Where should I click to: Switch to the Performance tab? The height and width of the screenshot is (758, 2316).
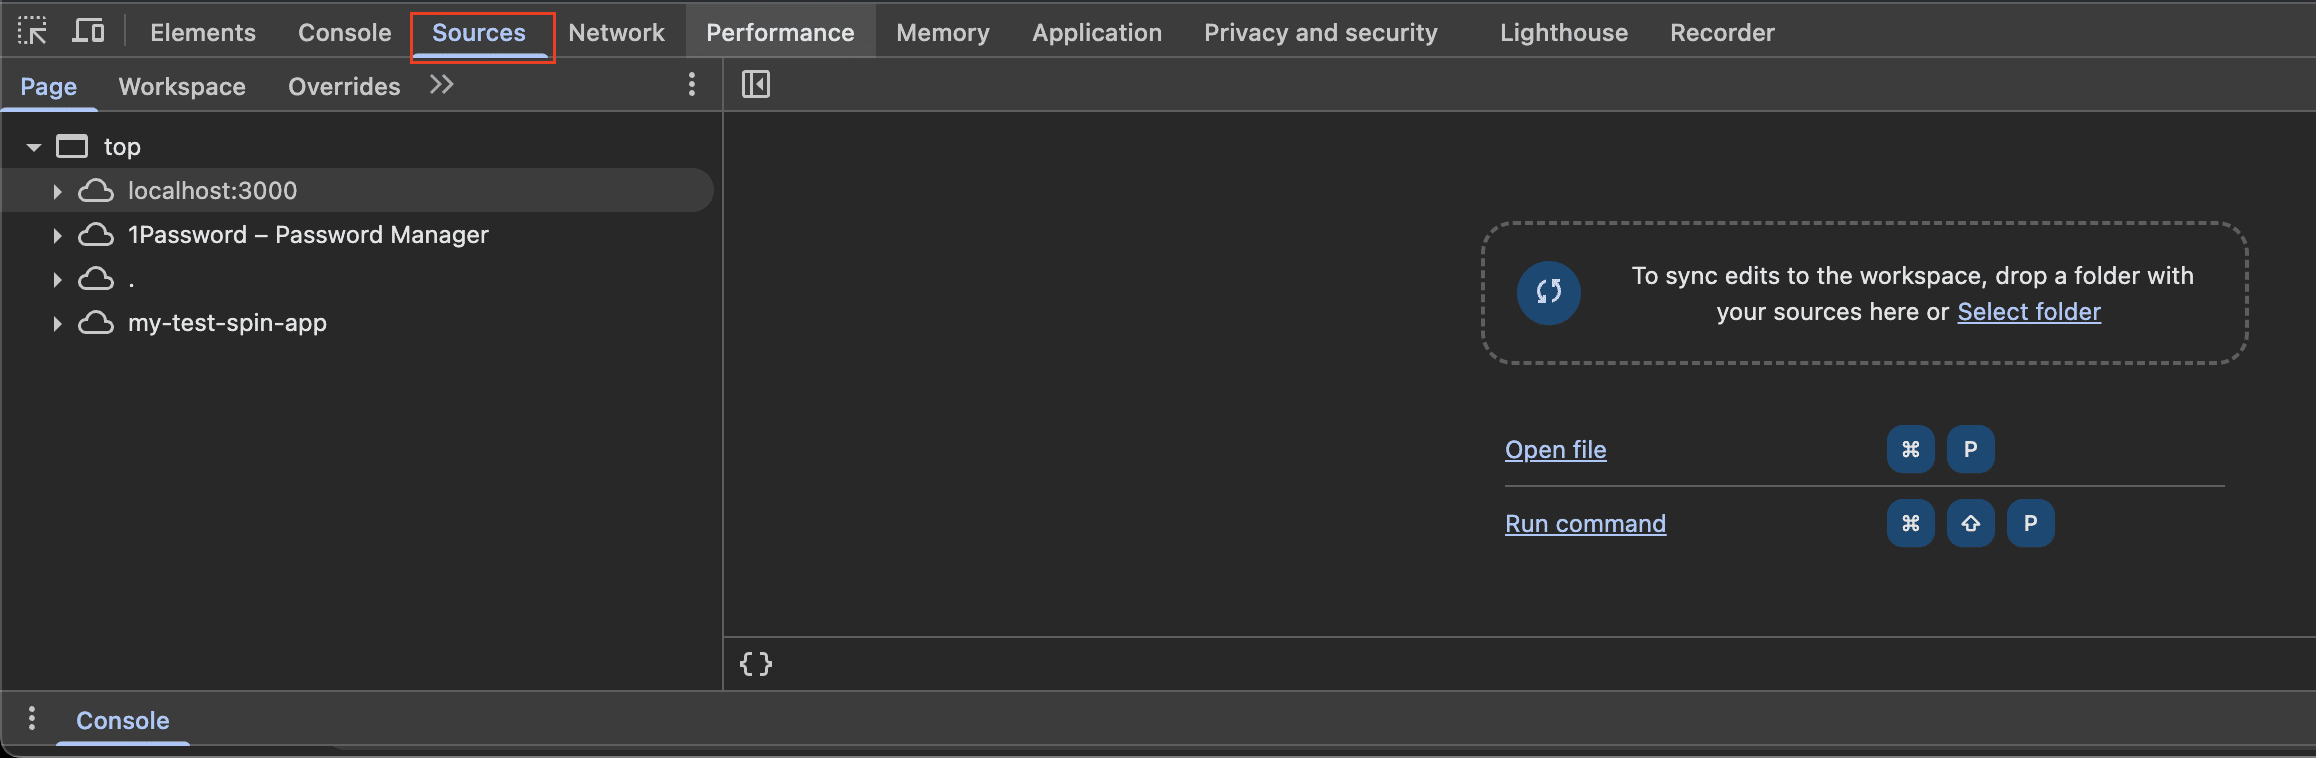(780, 33)
